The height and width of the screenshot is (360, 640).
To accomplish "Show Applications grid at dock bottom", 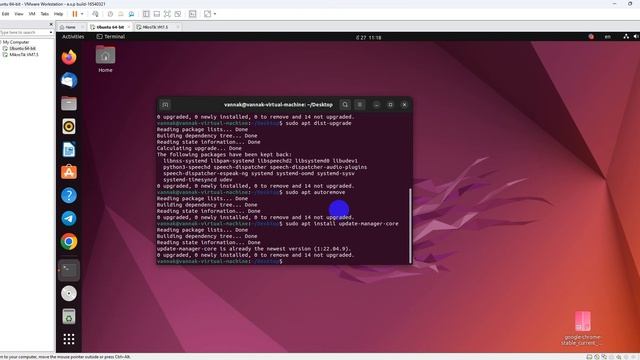I will (x=69, y=339).
